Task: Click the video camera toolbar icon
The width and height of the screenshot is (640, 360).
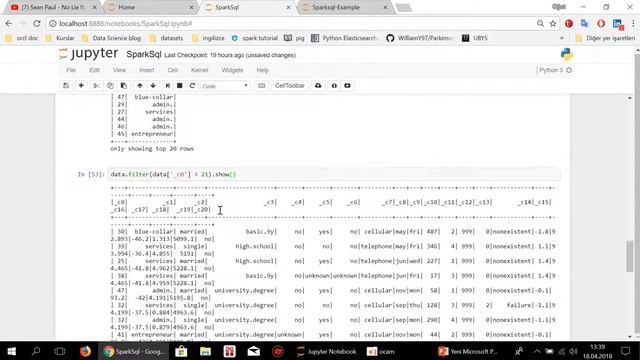Action: click(347, 86)
